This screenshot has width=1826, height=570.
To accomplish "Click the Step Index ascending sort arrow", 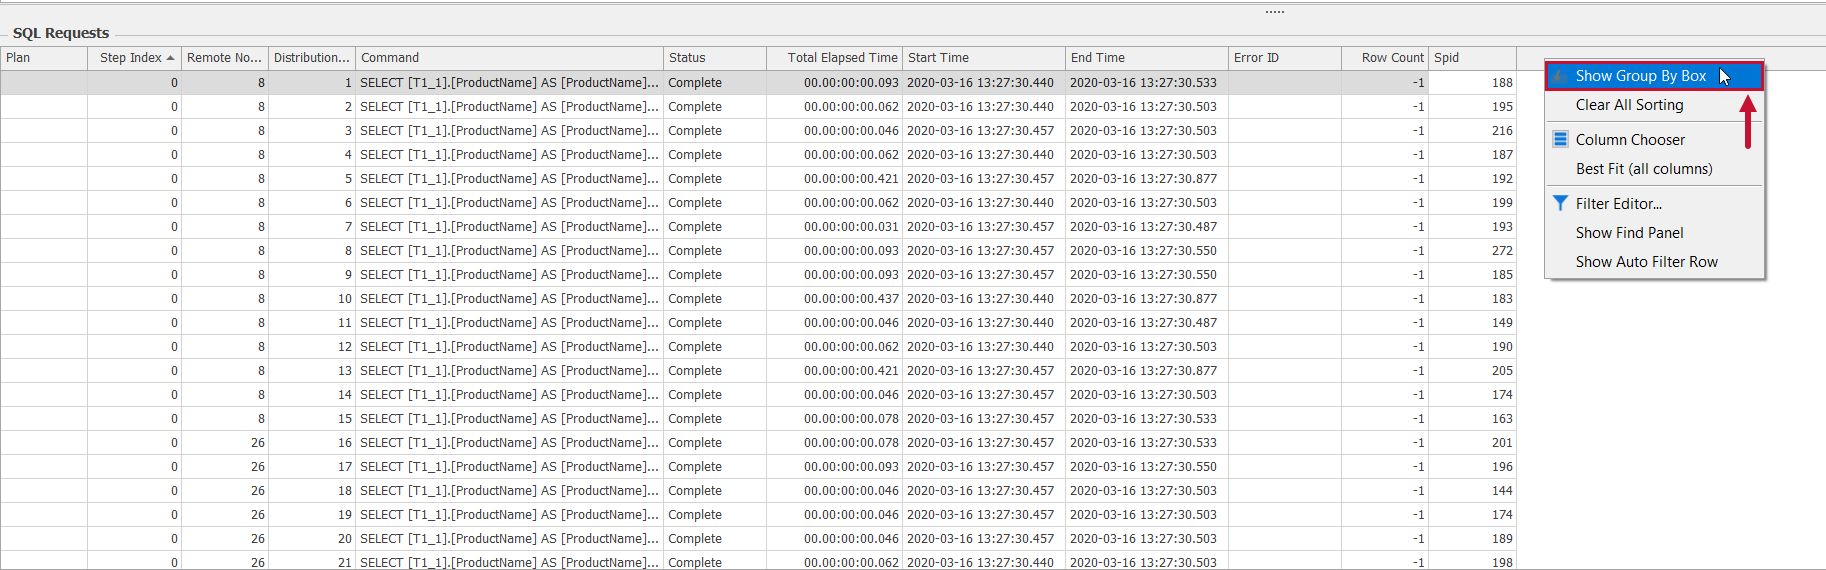I will click(x=171, y=58).
